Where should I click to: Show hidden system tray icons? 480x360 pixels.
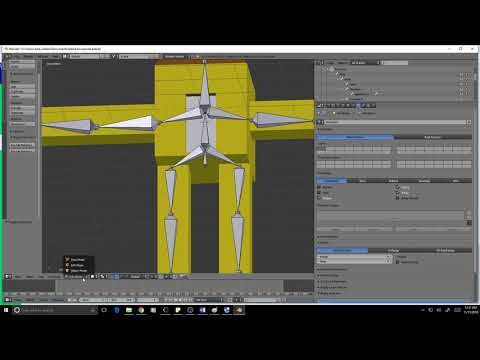(x=423, y=310)
